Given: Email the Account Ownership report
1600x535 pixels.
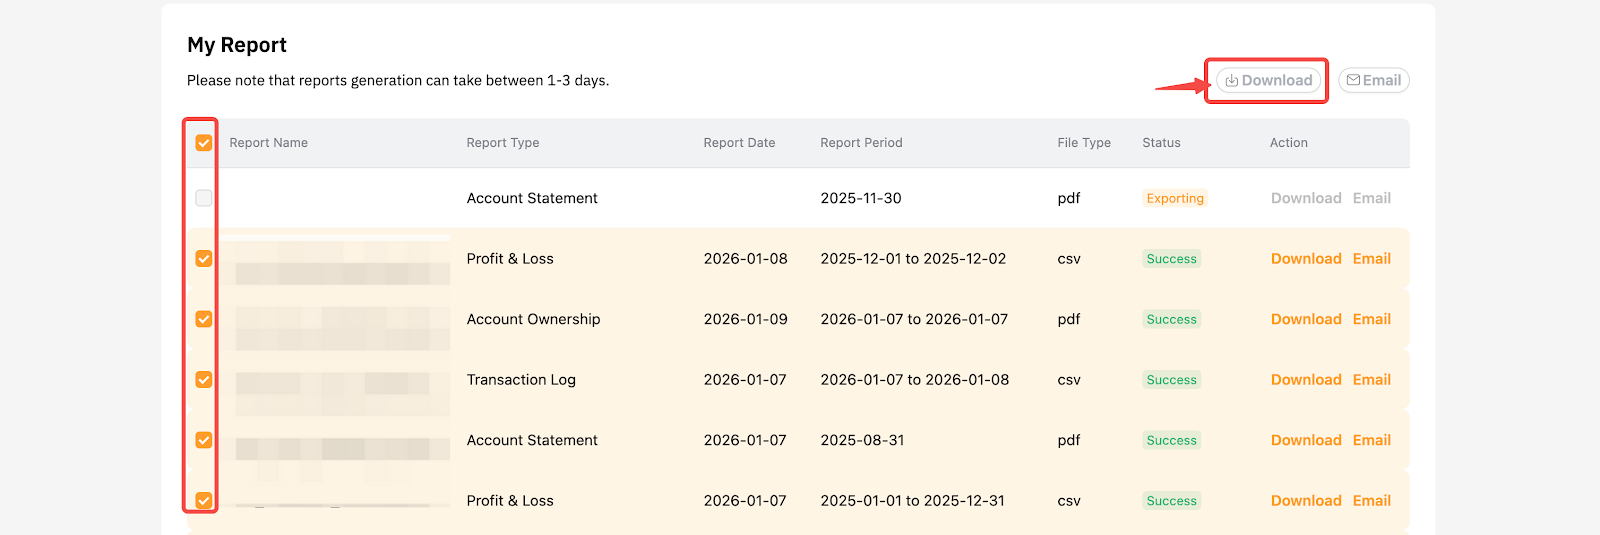Looking at the screenshot, I should coord(1371,319).
